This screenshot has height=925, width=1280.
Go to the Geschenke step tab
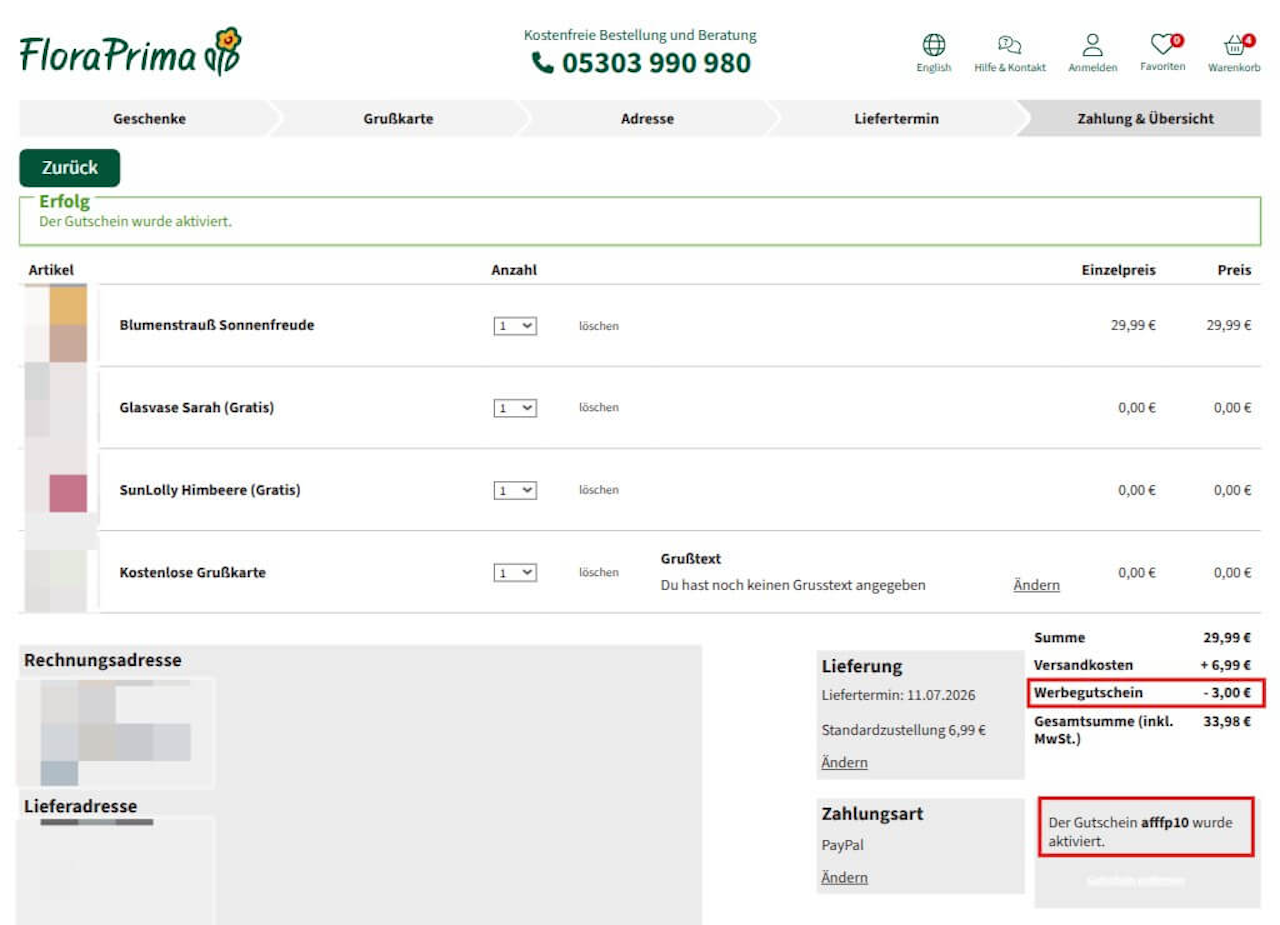[149, 118]
